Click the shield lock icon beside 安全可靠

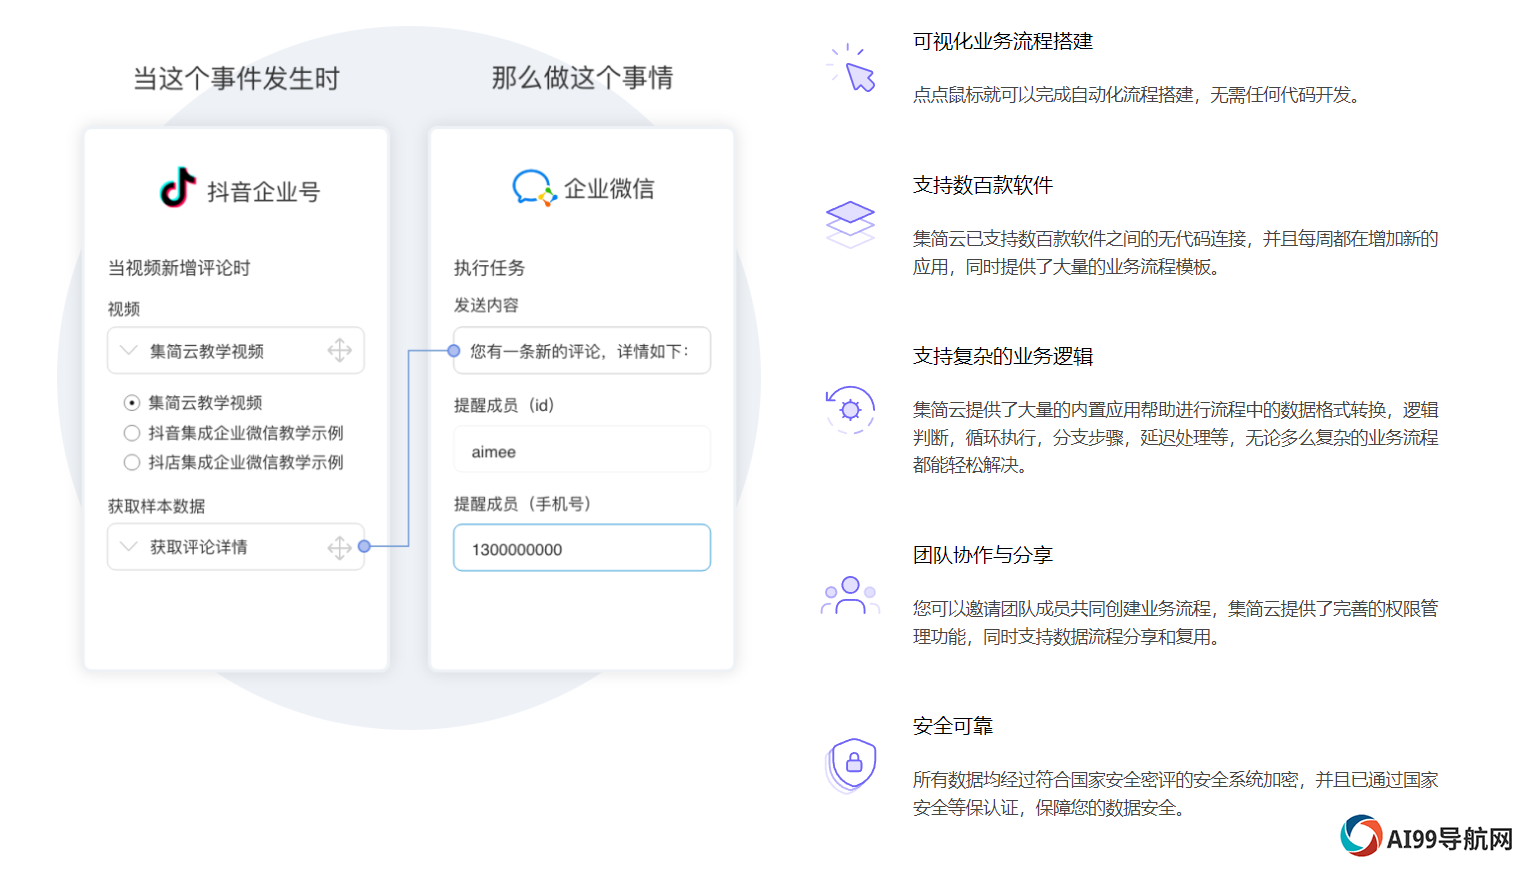coord(851,766)
